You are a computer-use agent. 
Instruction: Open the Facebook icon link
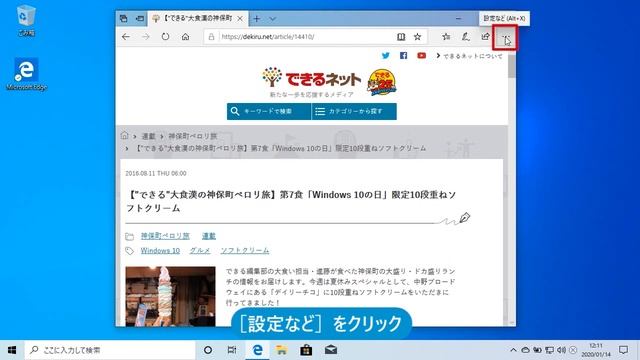(403, 56)
